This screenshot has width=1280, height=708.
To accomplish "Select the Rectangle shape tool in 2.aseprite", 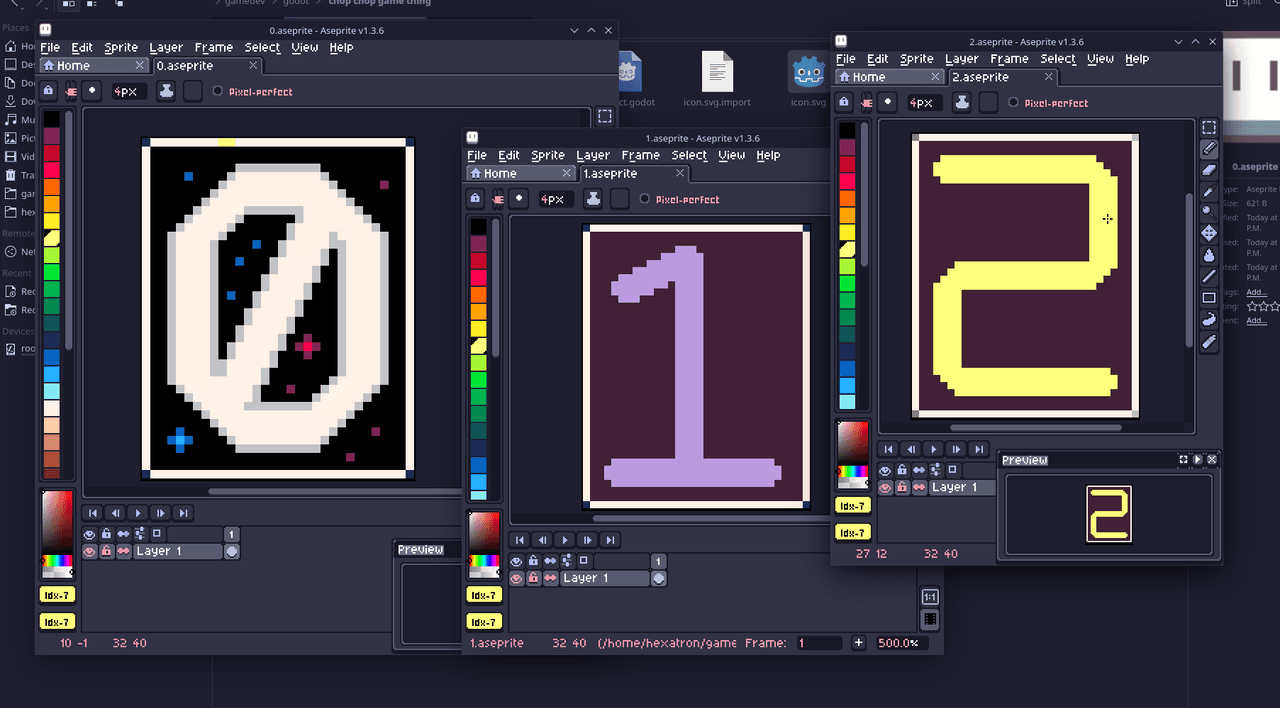I will pyautogui.click(x=1209, y=298).
